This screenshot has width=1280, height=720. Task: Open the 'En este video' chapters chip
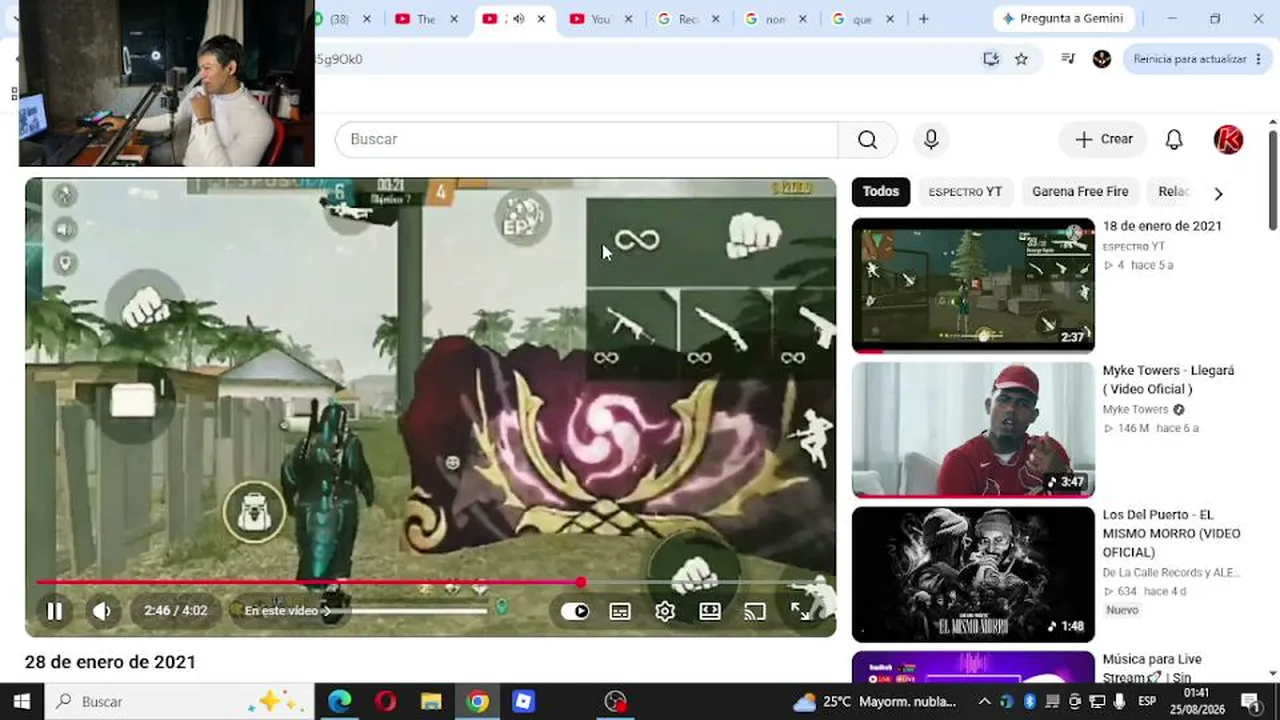(288, 611)
